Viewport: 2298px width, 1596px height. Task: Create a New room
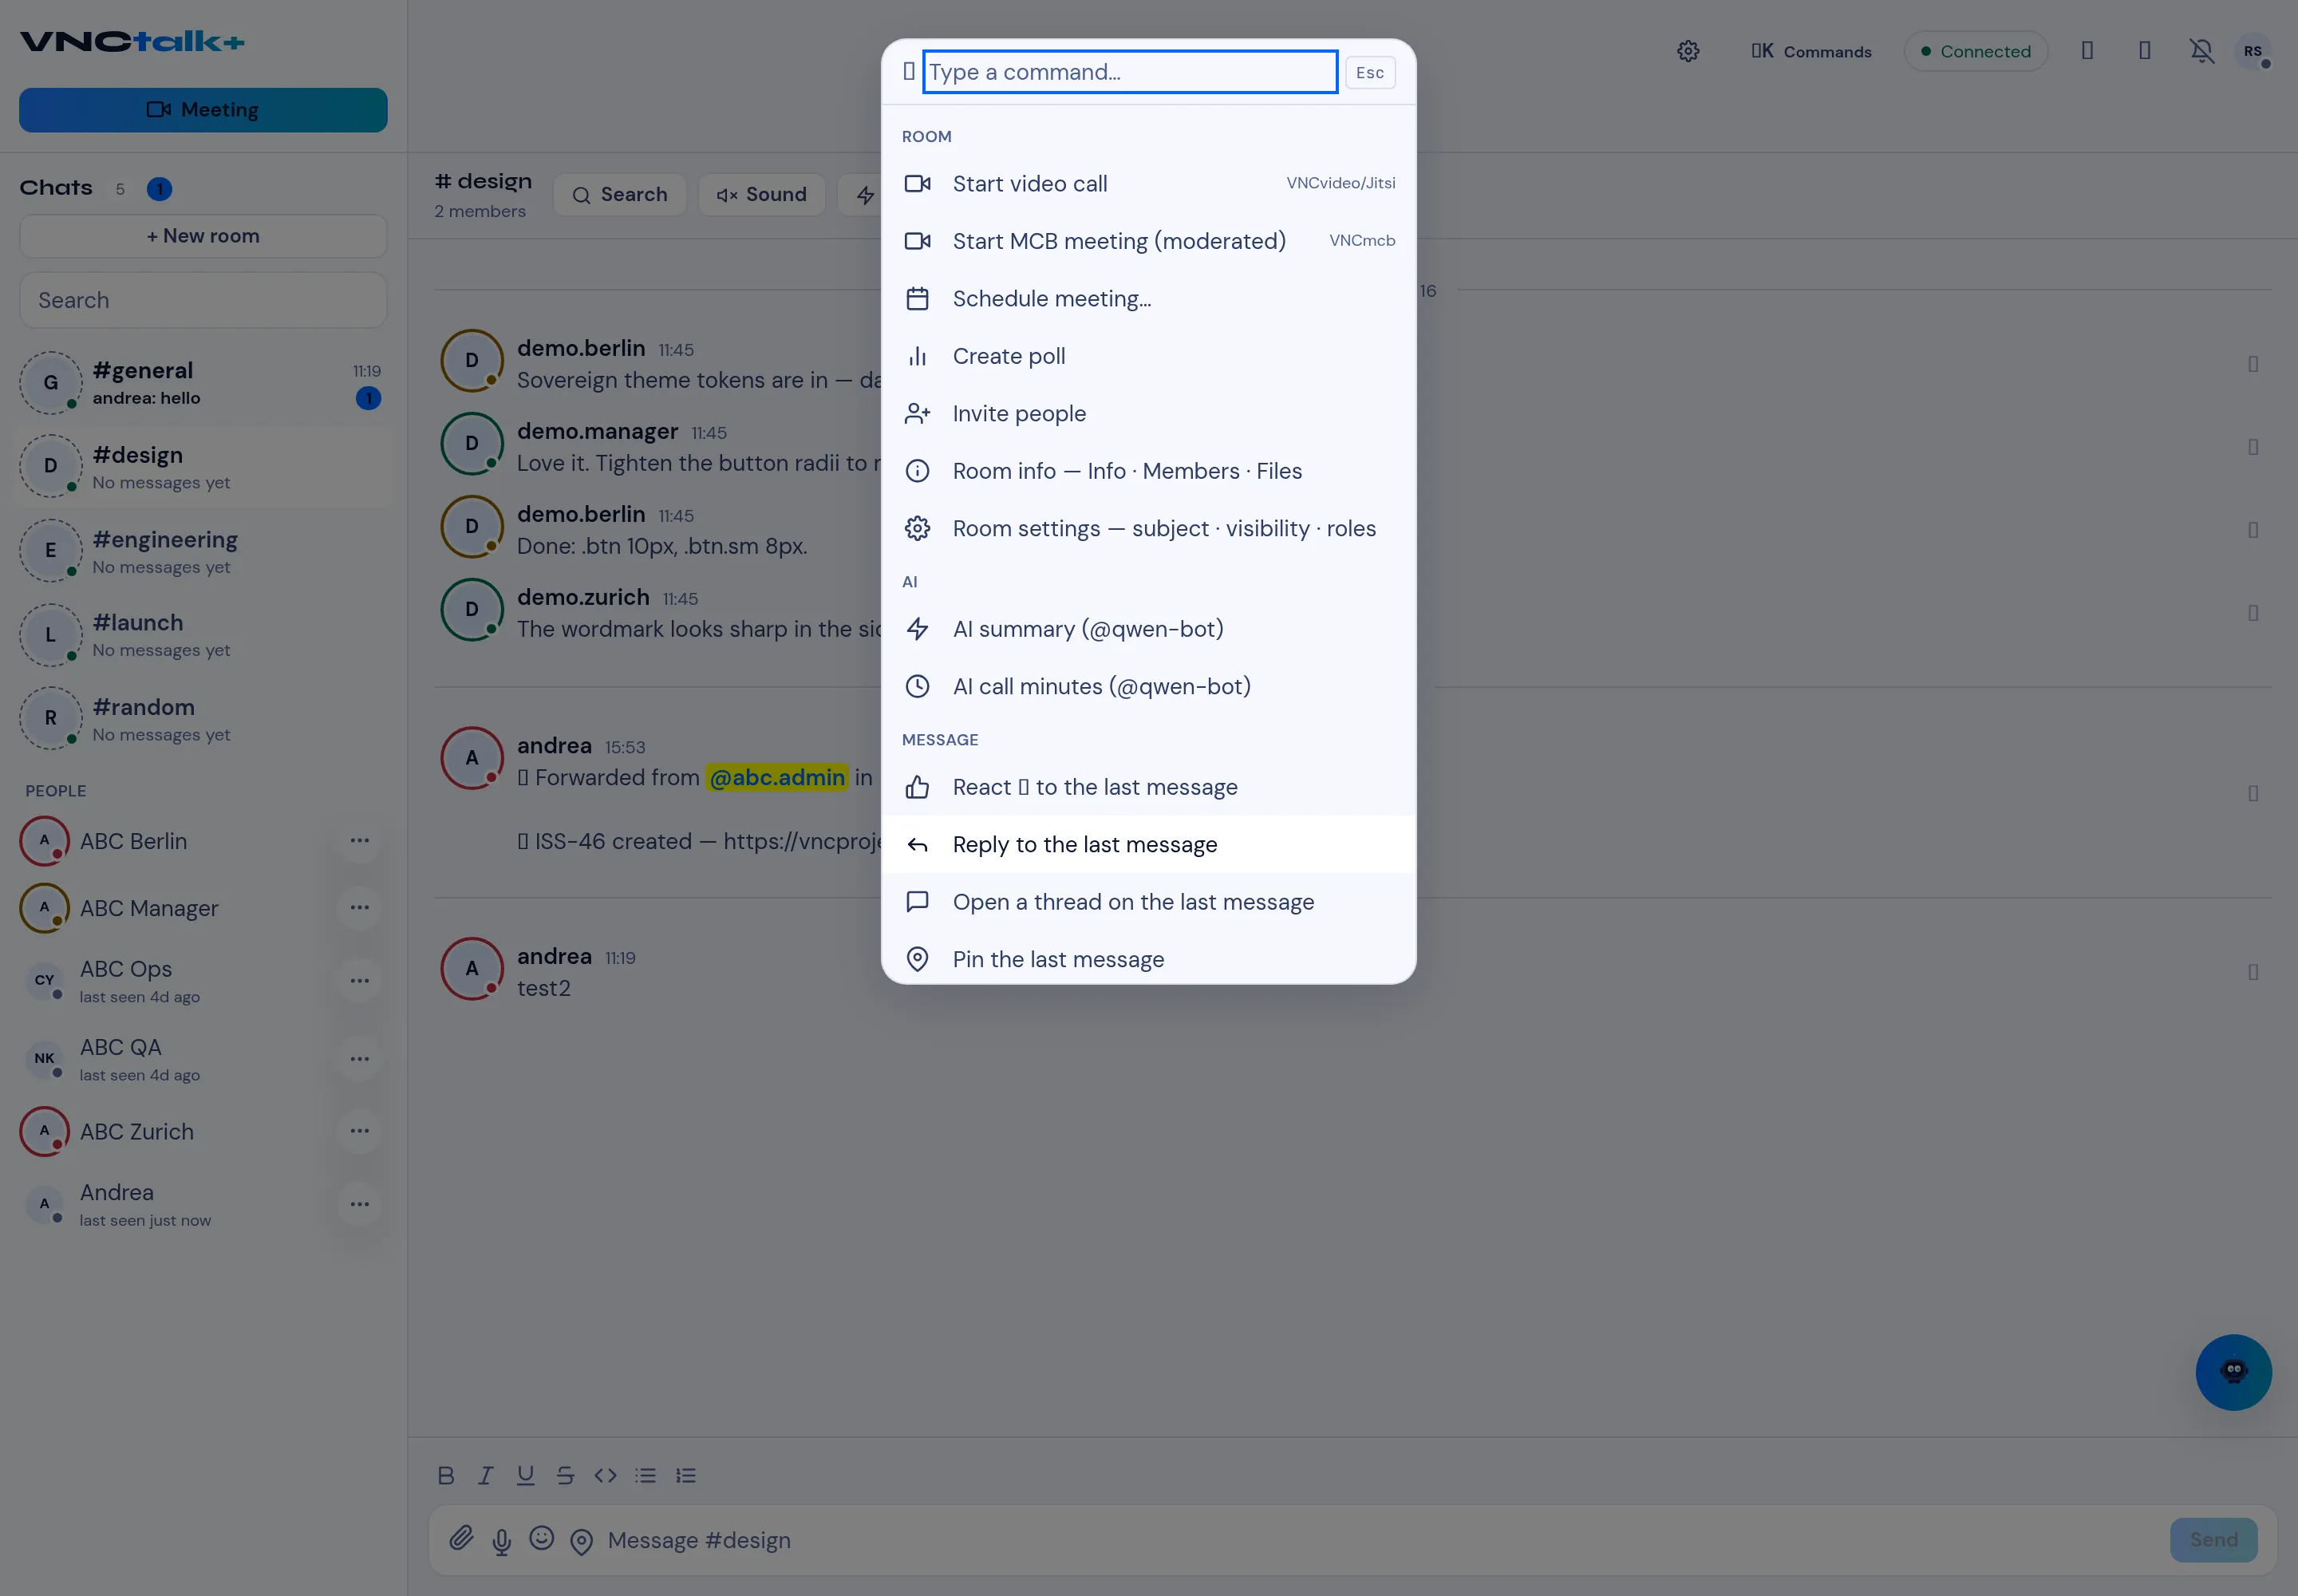point(203,236)
